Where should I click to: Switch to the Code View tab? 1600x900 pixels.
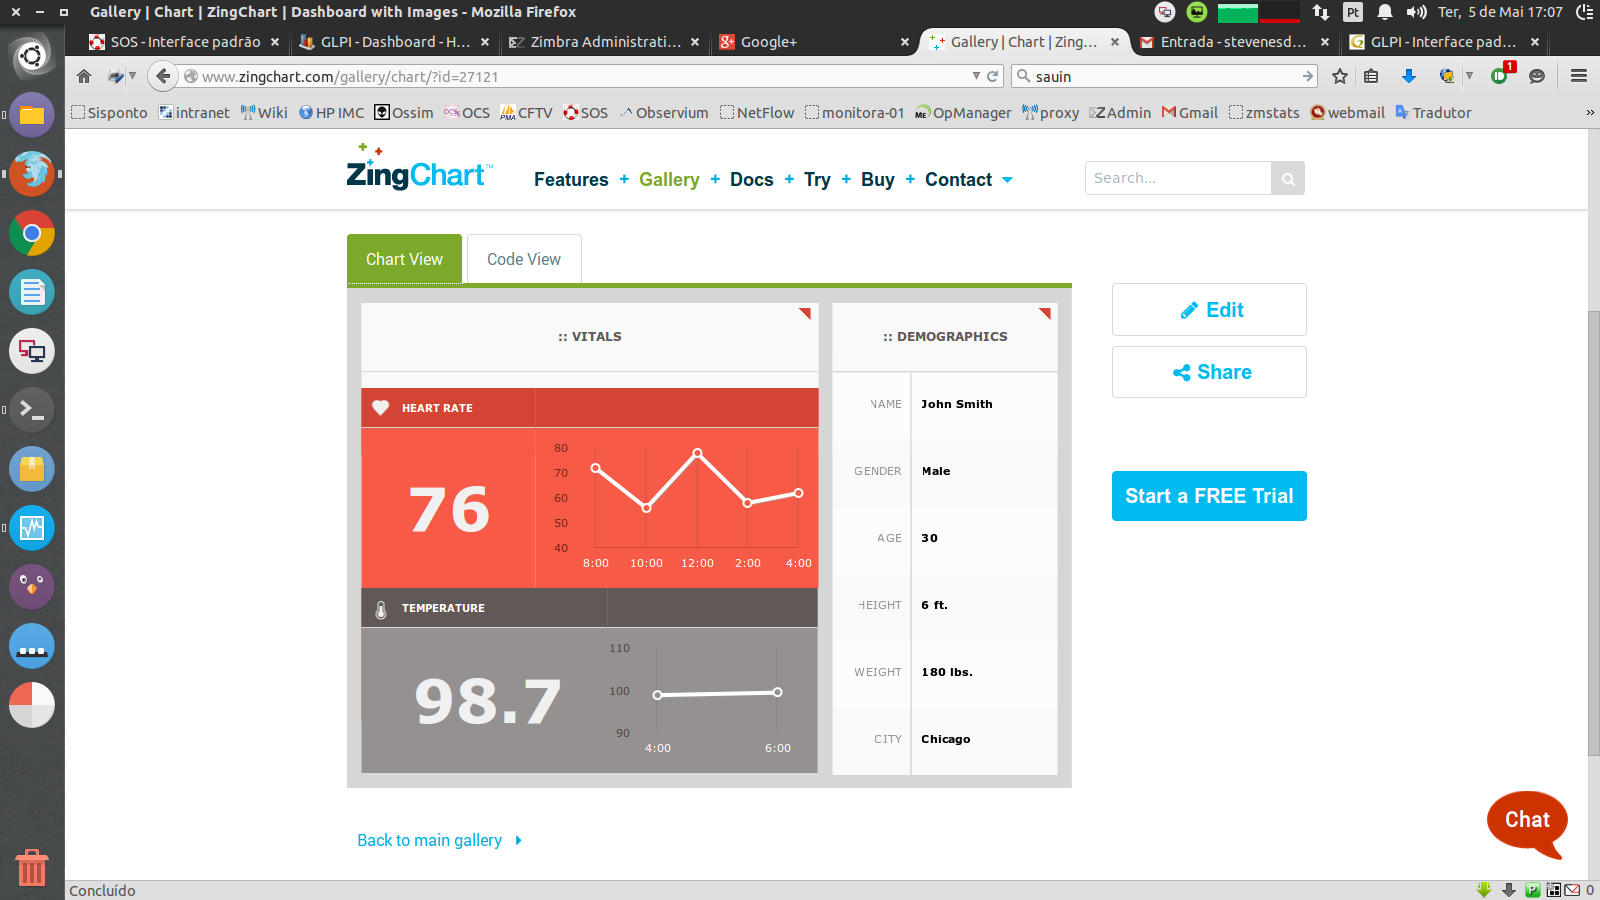(524, 259)
